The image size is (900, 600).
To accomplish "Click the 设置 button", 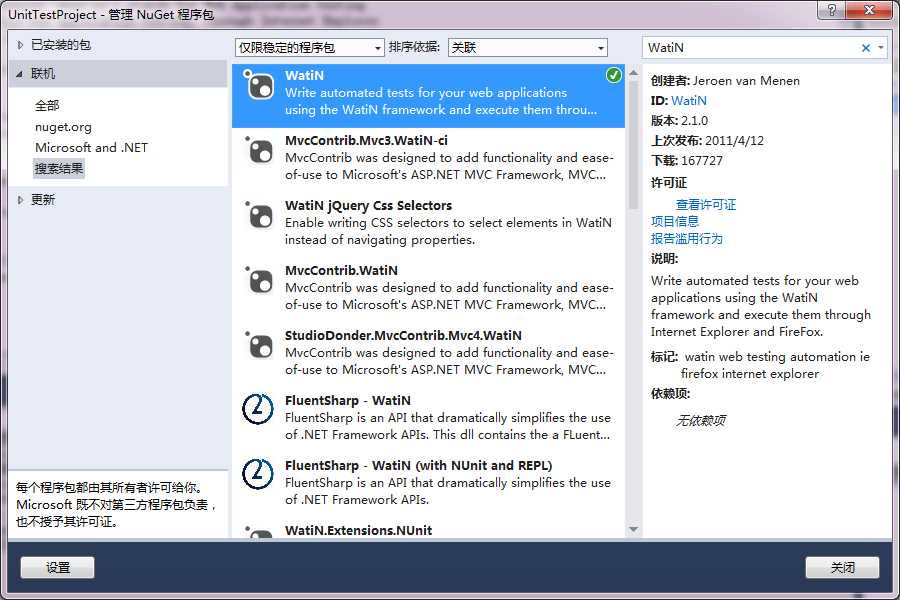I will (57, 568).
